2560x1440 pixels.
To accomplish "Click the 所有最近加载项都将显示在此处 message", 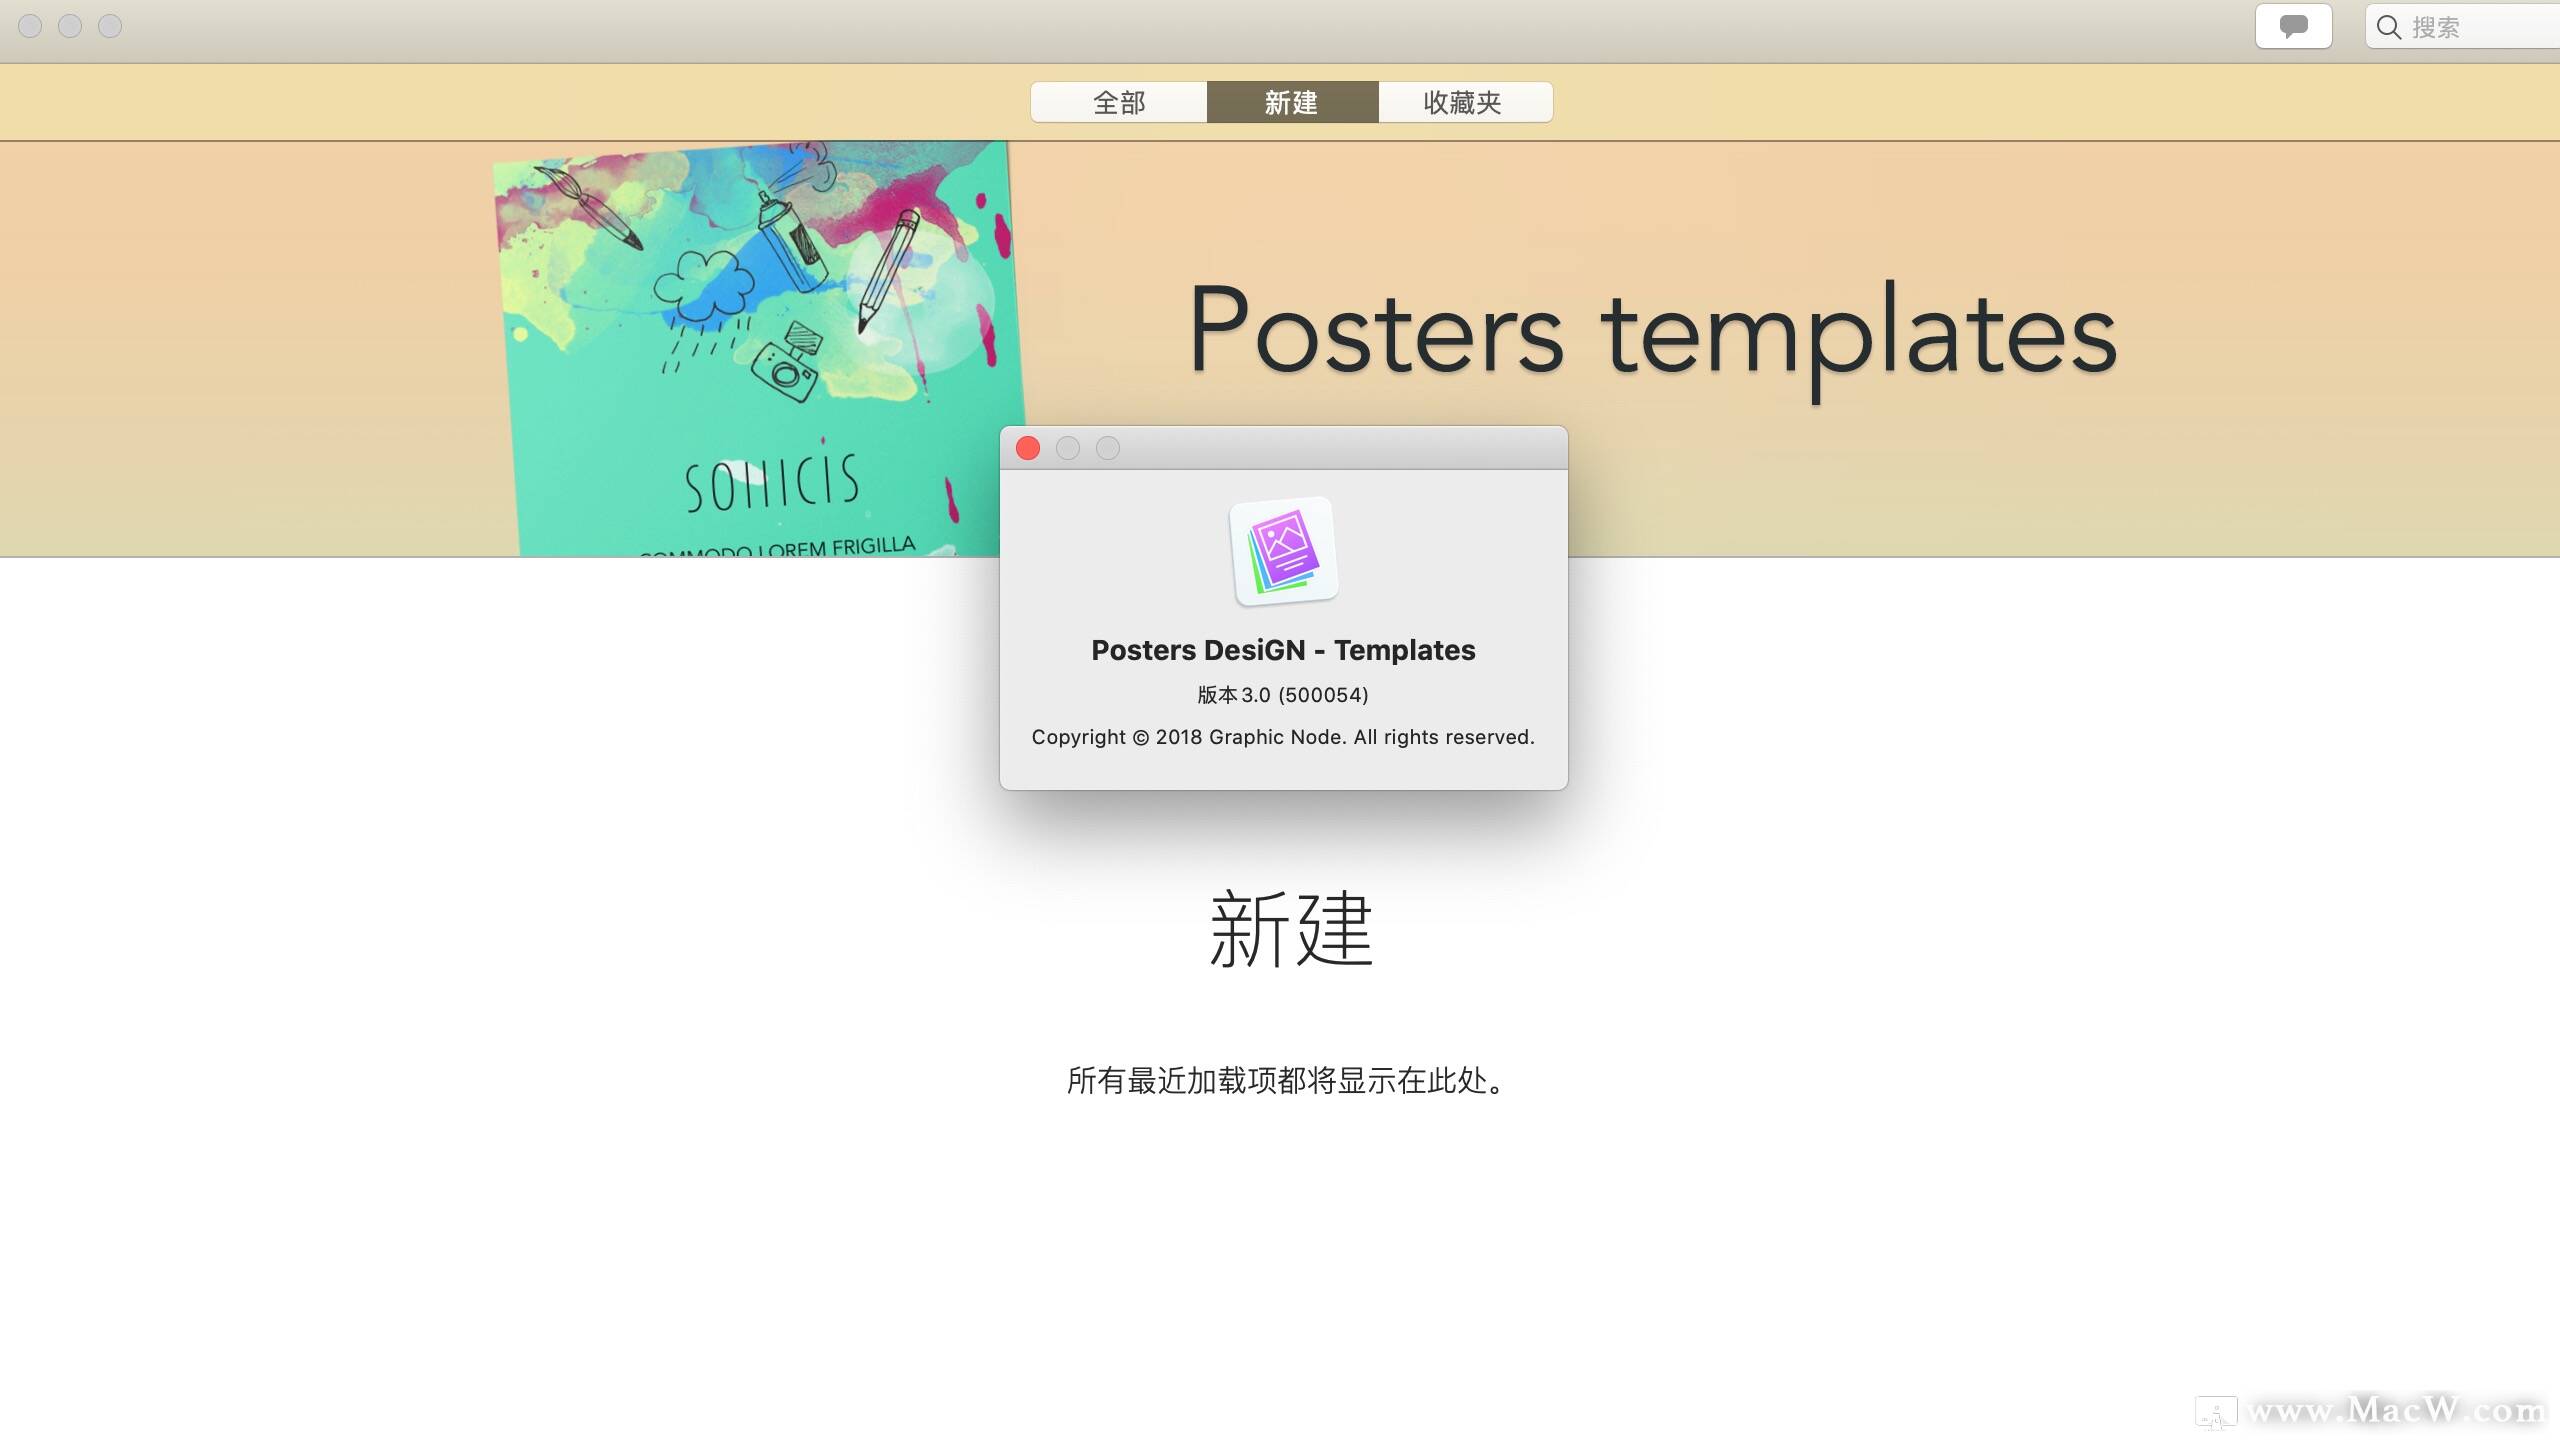I will point(1286,1080).
